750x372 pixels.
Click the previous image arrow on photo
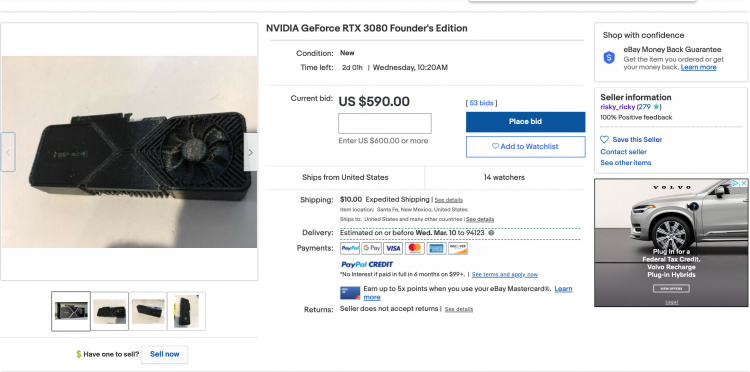tap(8, 152)
